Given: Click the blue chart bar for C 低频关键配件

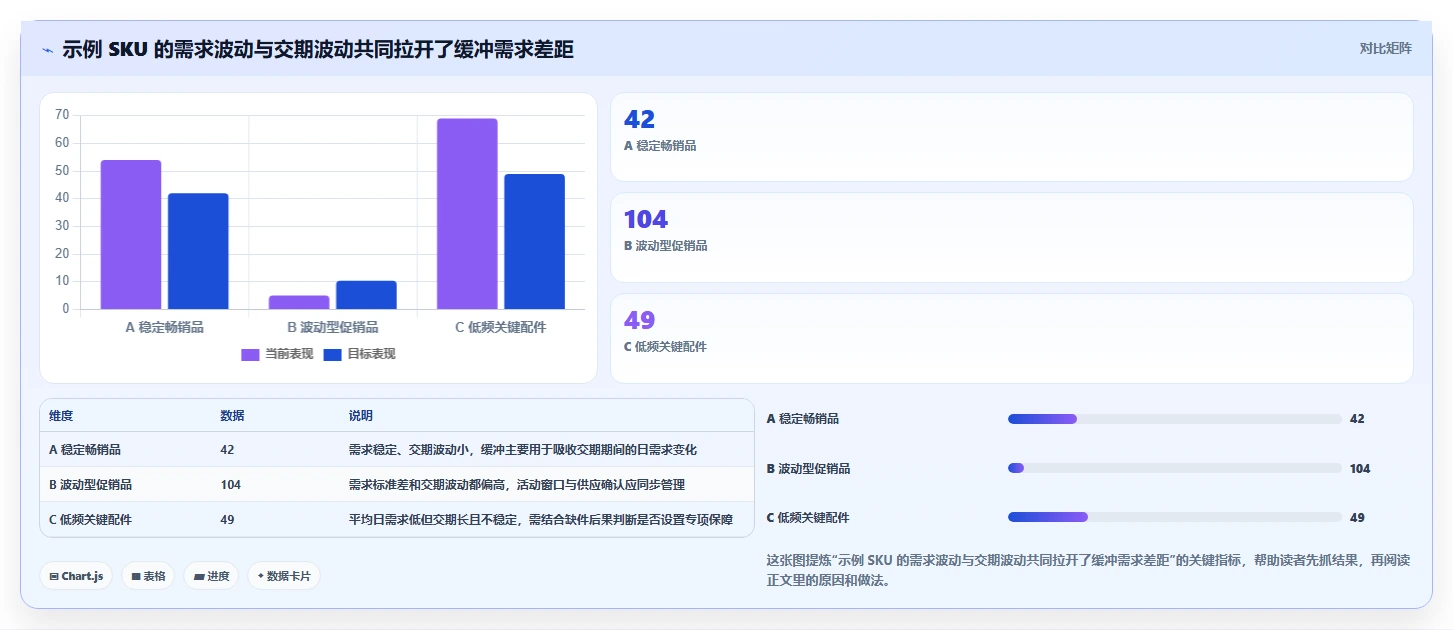Looking at the screenshot, I should pyautogui.click(x=534, y=241).
